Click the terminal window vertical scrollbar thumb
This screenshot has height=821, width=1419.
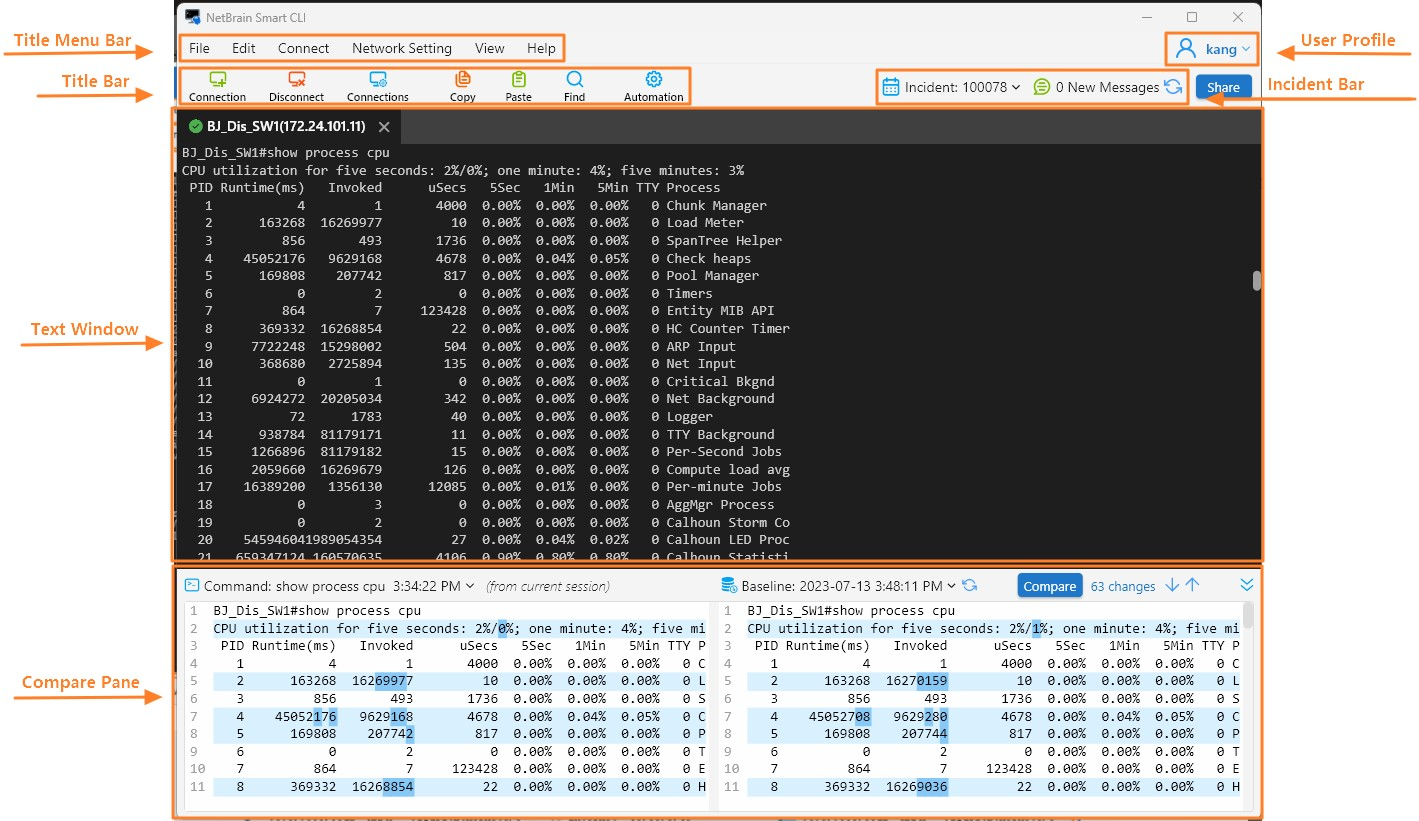tap(1256, 281)
